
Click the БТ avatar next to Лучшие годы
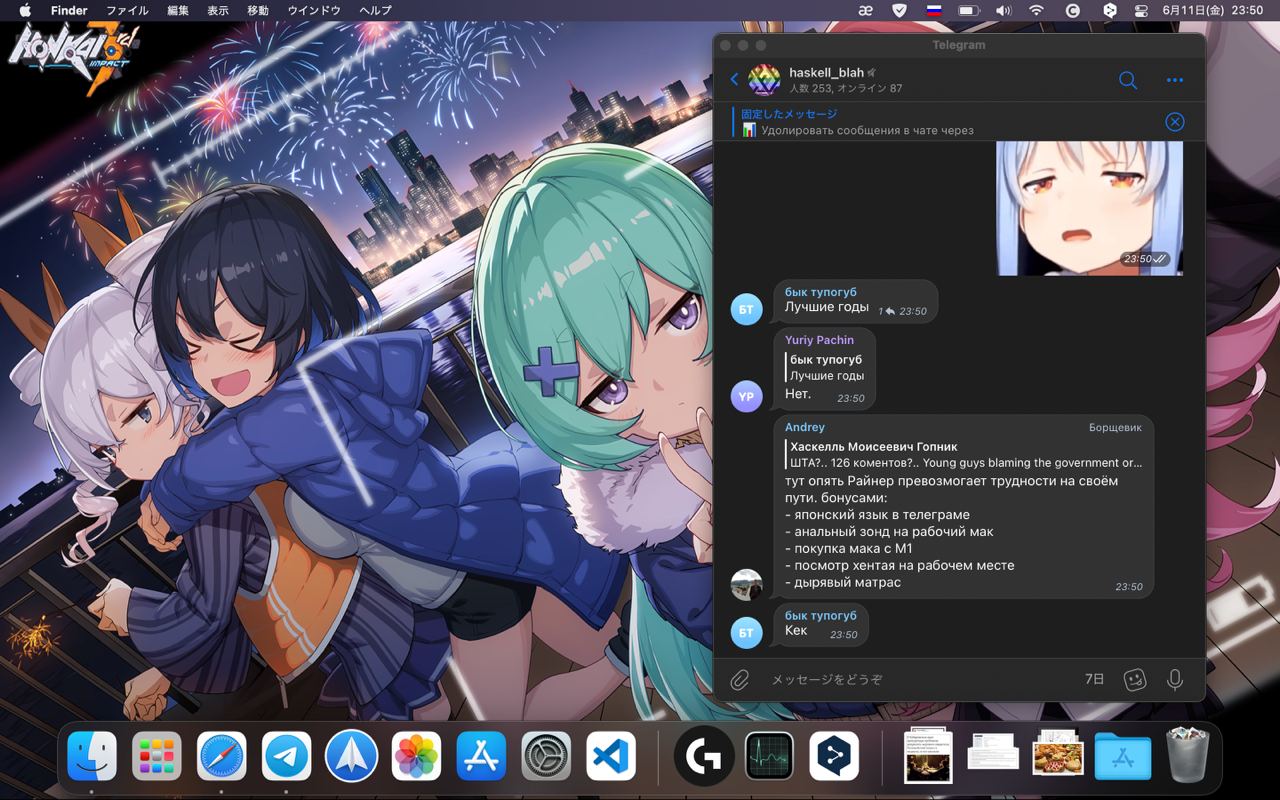(746, 309)
